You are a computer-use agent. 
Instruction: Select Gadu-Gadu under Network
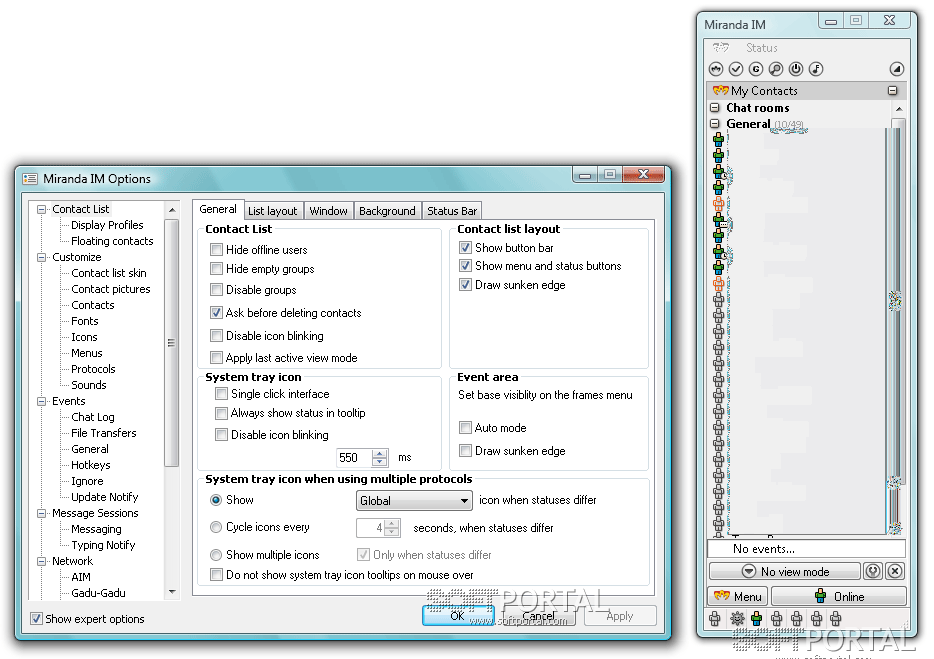pyautogui.click(x=98, y=593)
